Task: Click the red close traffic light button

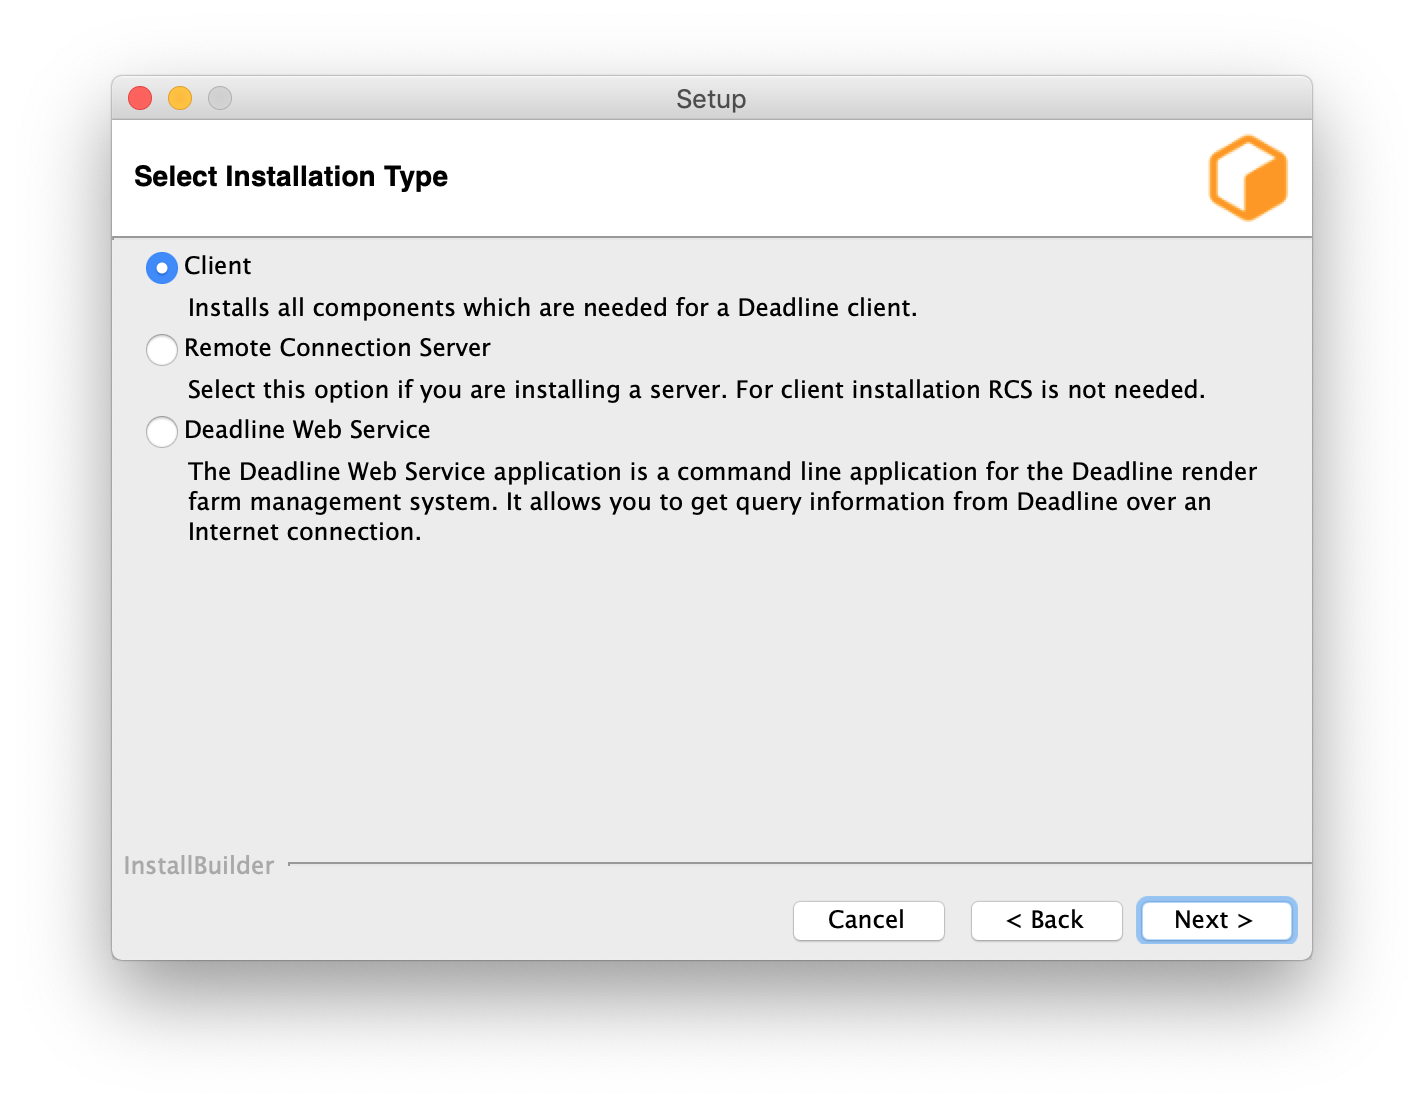Action: [x=139, y=98]
